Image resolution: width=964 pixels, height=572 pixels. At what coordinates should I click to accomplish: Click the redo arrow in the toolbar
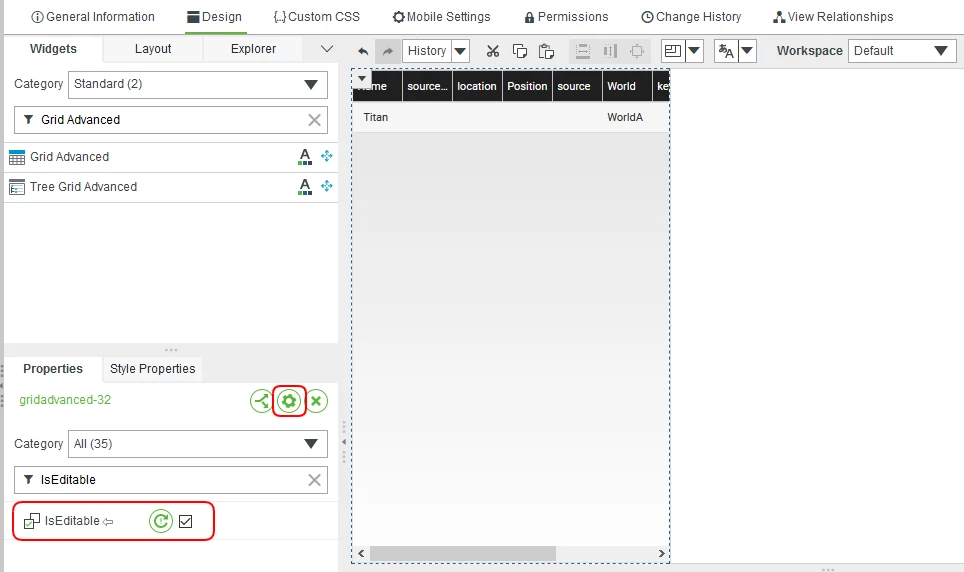coord(387,51)
